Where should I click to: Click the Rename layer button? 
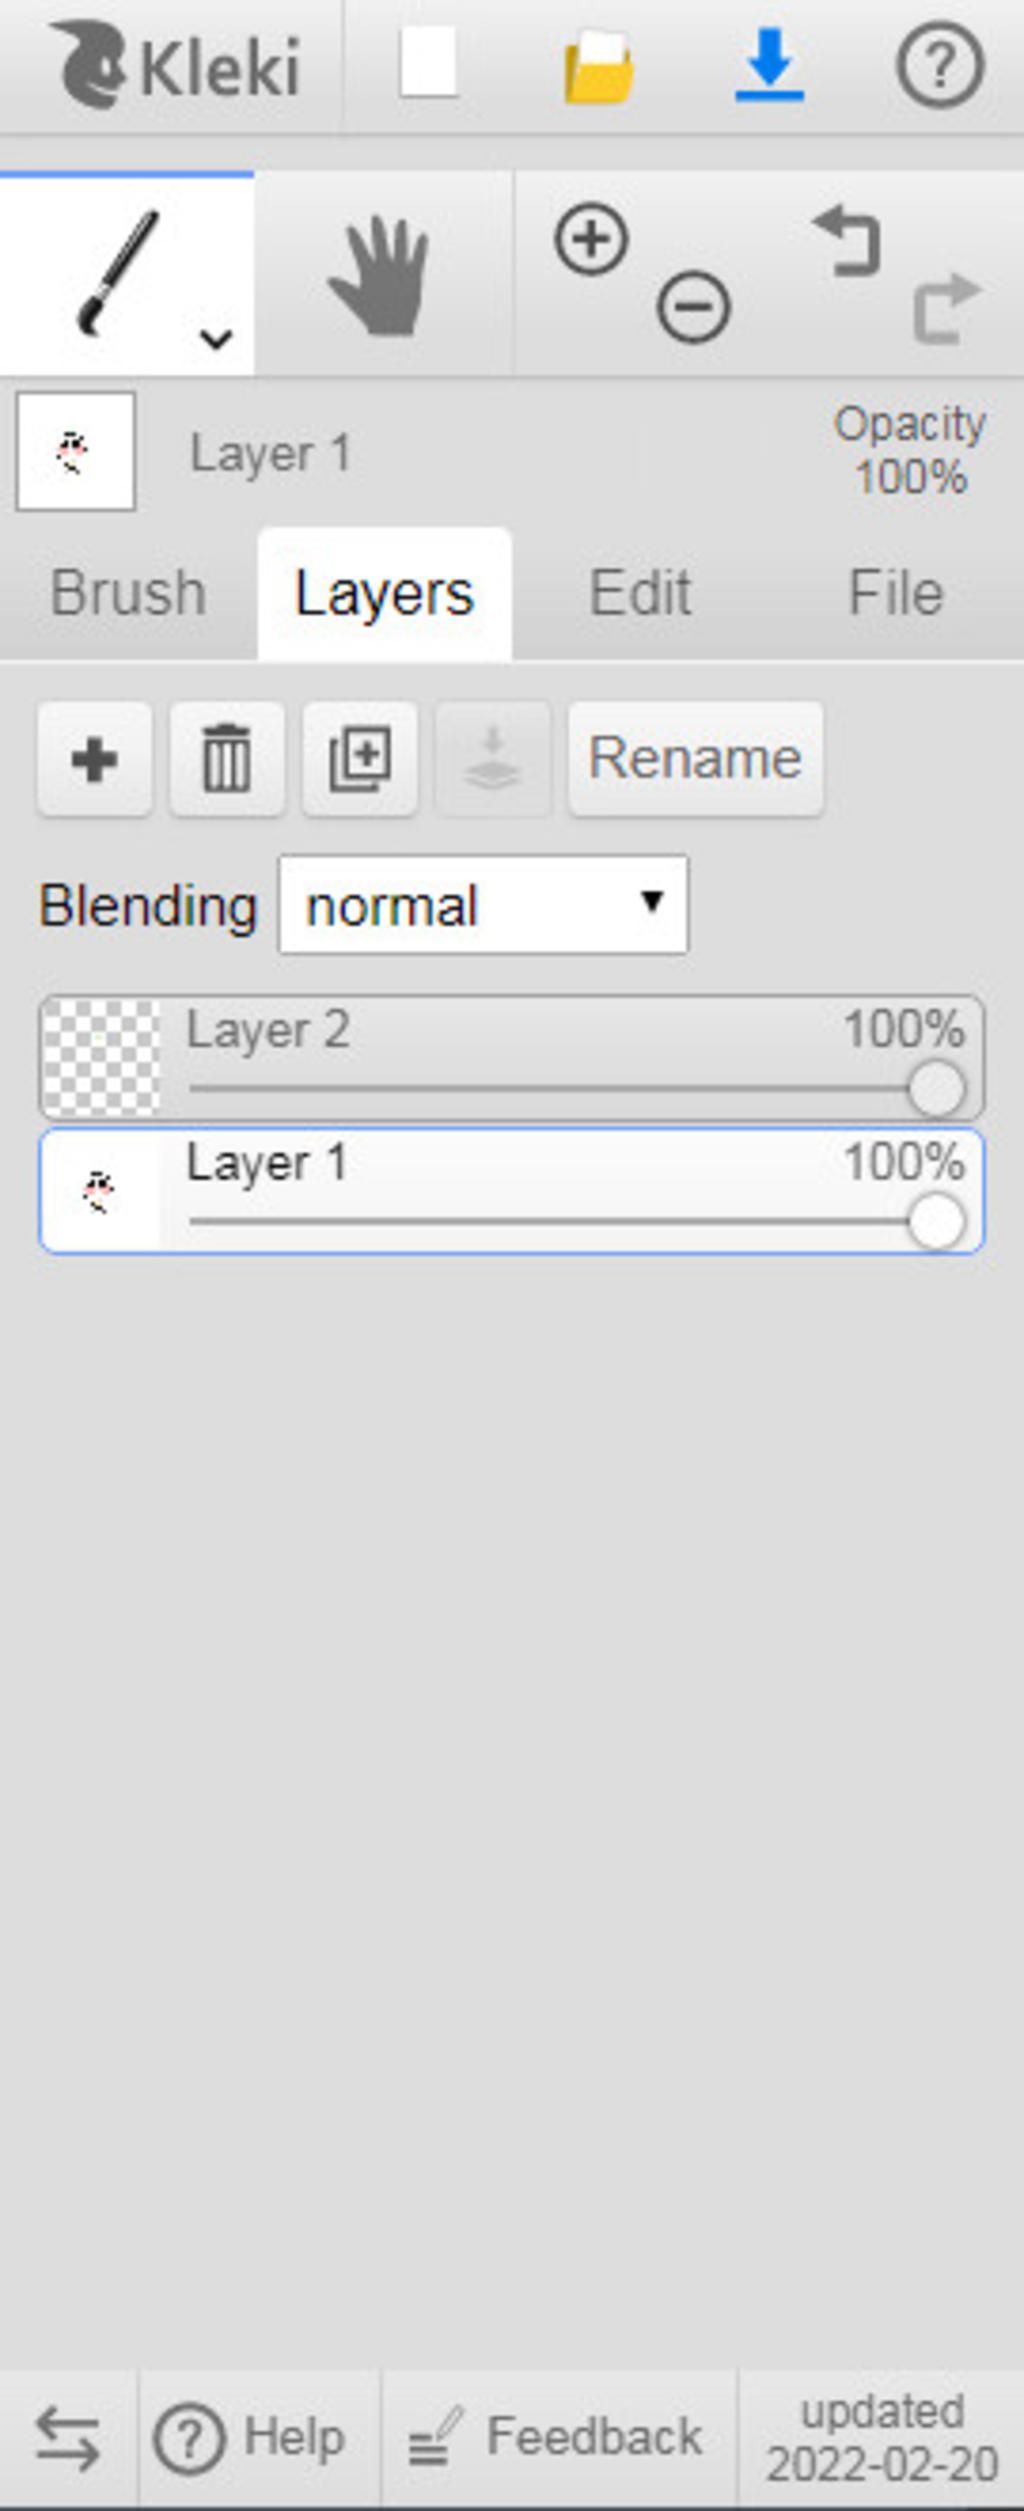coord(696,759)
